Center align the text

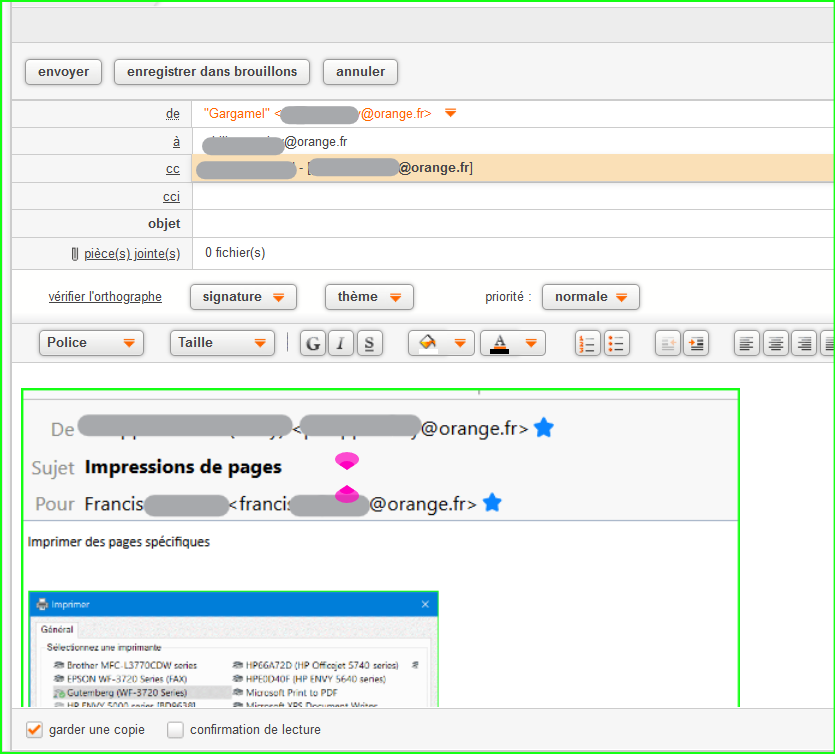pyautogui.click(x=775, y=343)
